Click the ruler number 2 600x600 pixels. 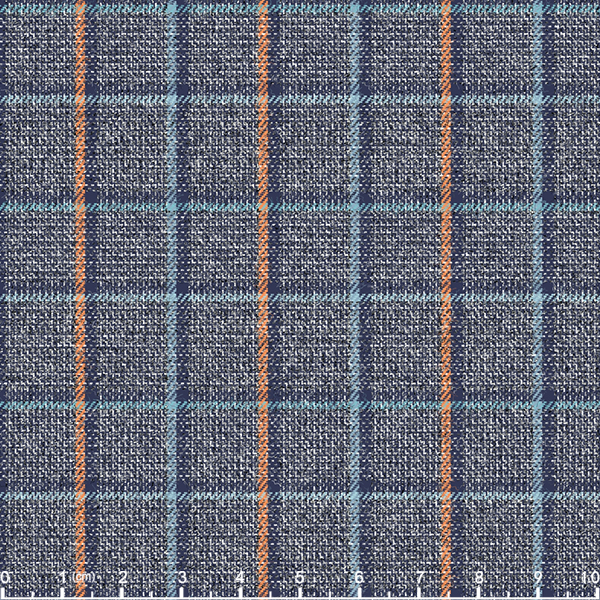[x=123, y=577]
